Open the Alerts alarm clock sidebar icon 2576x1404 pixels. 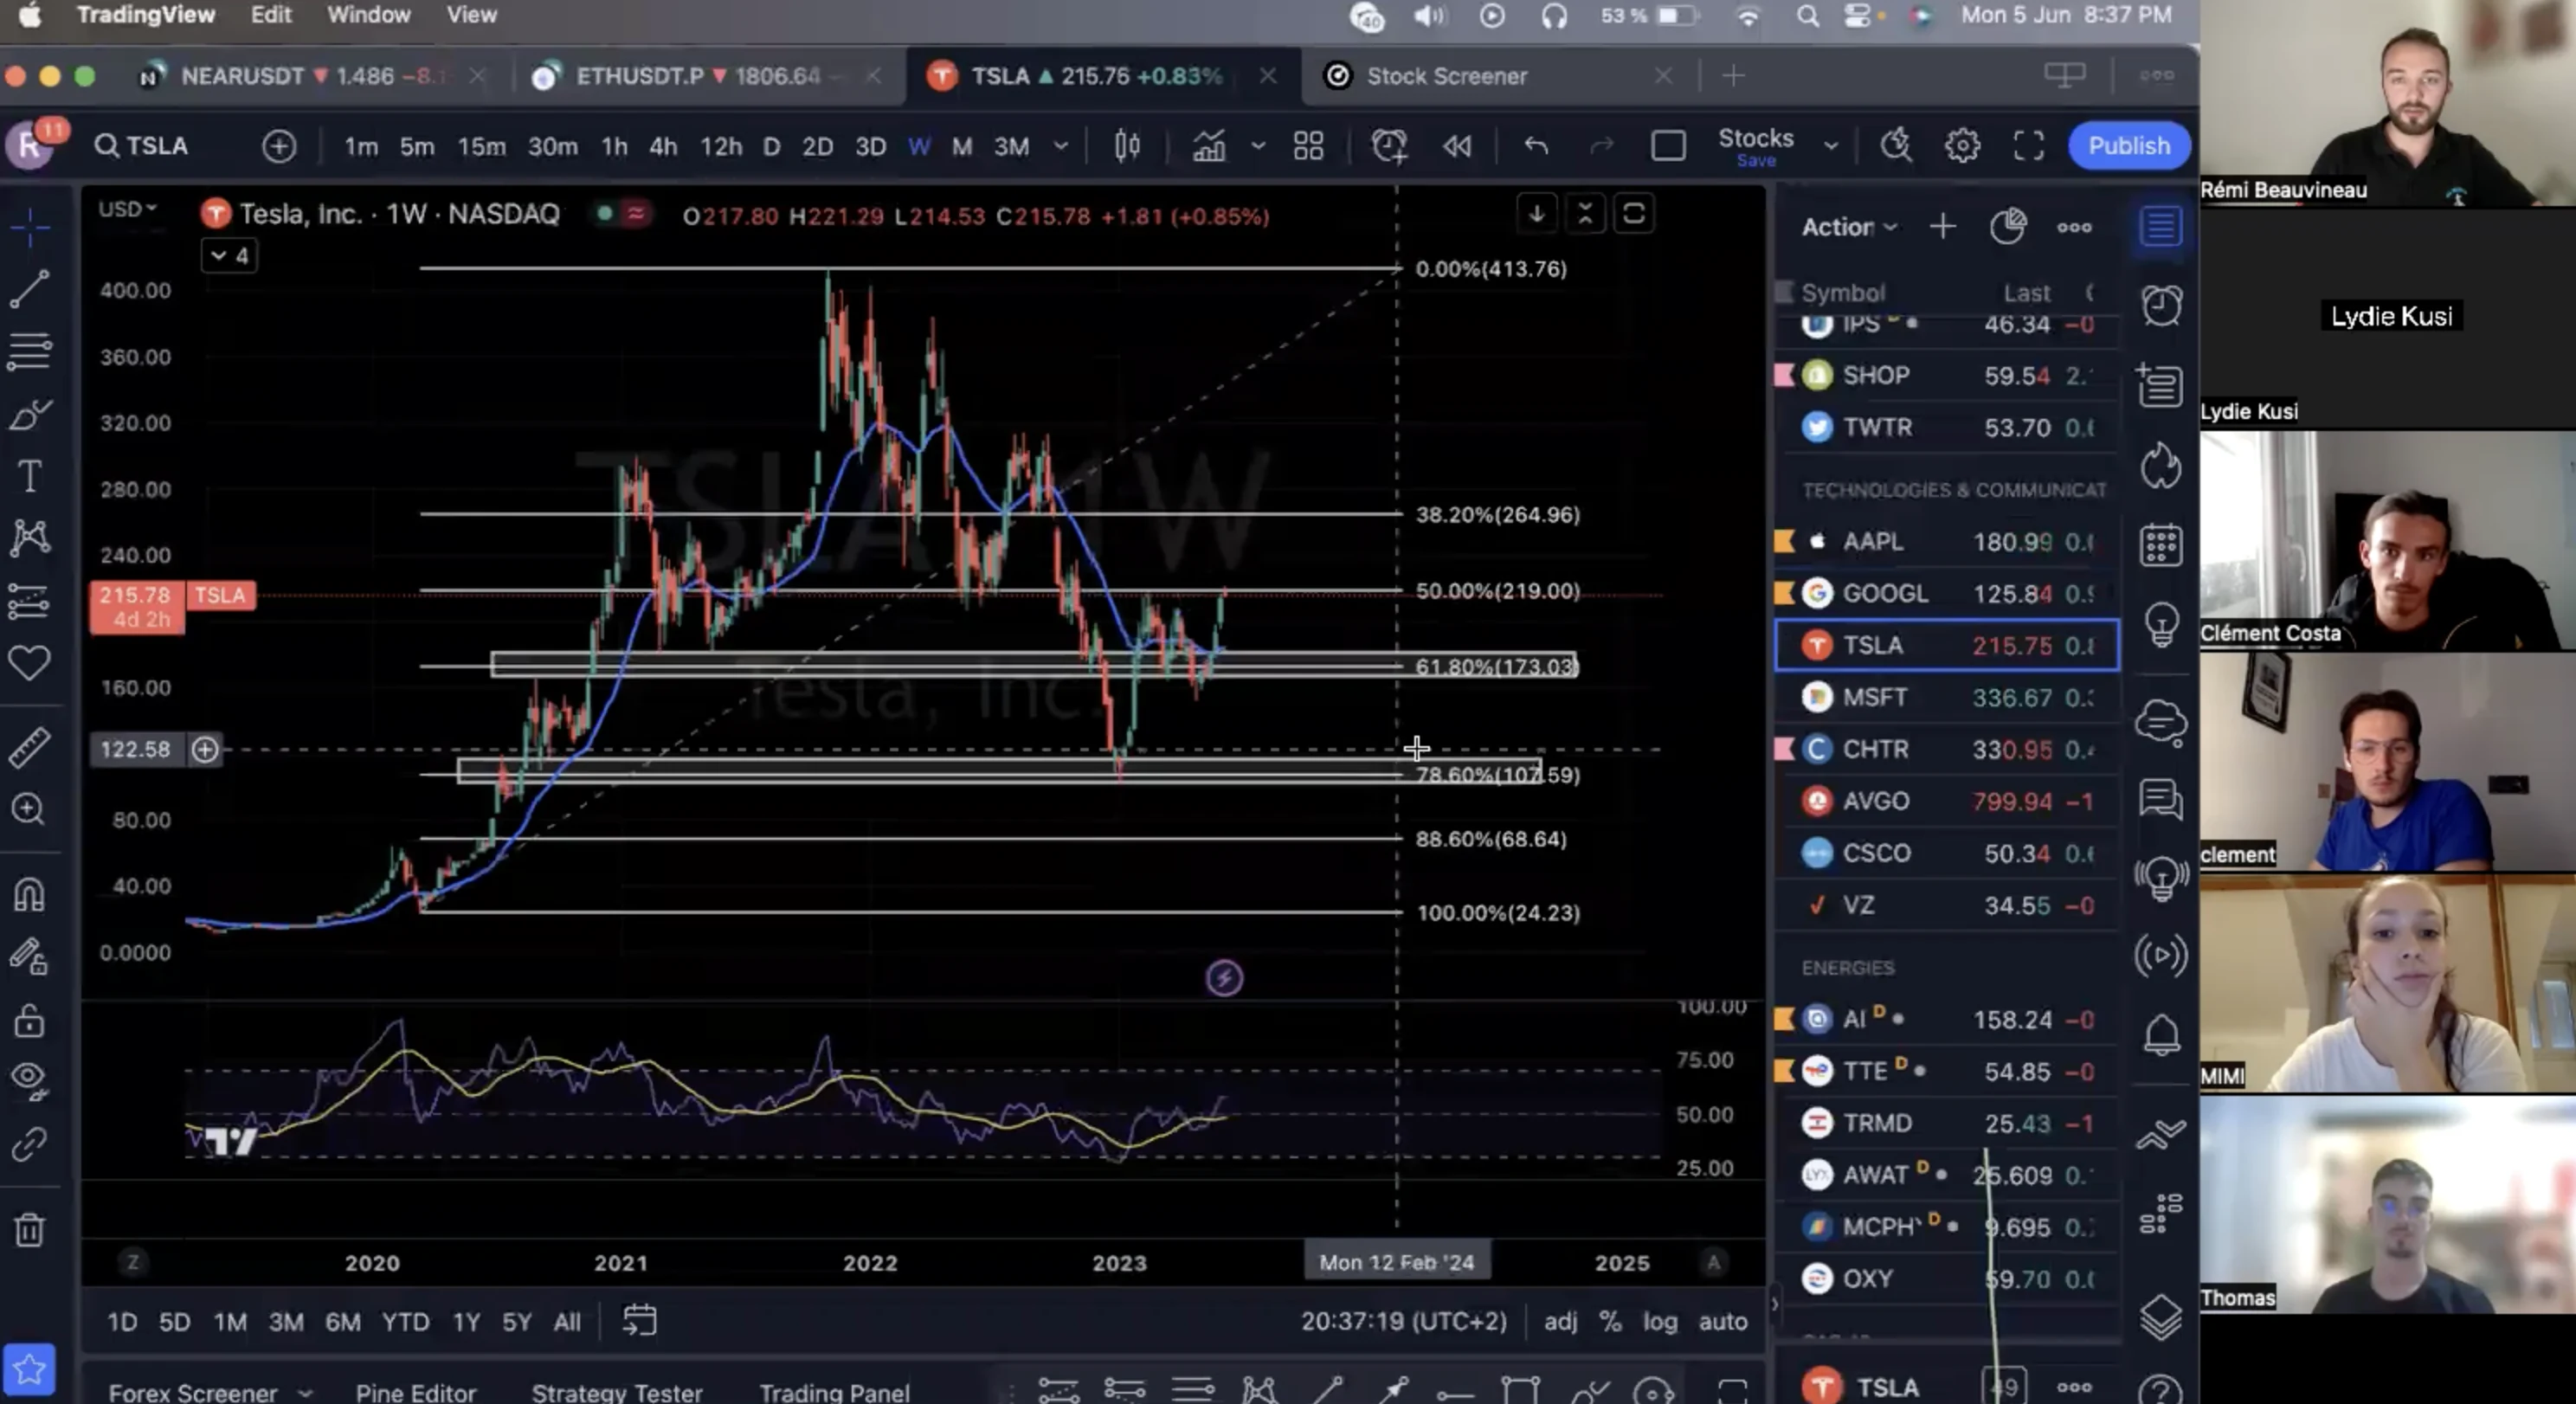click(x=2160, y=305)
